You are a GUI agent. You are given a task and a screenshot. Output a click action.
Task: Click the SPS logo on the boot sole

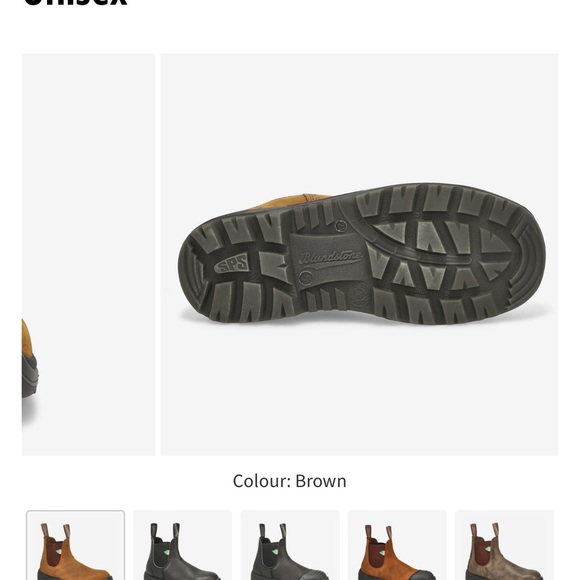[232, 263]
